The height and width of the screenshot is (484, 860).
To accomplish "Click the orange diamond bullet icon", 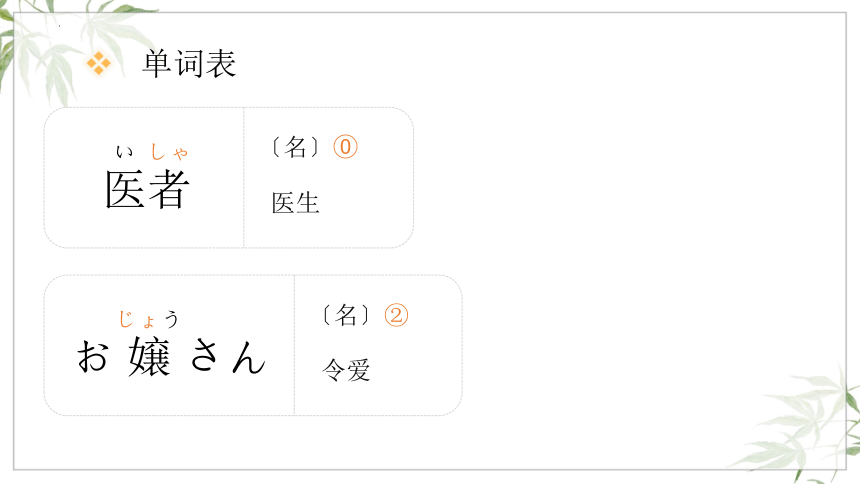I will pos(99,63).
